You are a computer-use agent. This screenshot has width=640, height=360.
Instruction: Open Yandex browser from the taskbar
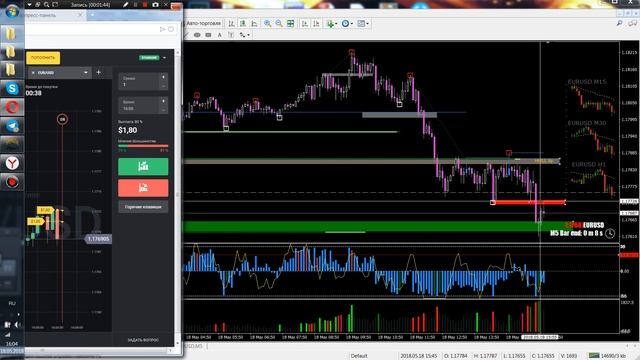coord(12,163)
